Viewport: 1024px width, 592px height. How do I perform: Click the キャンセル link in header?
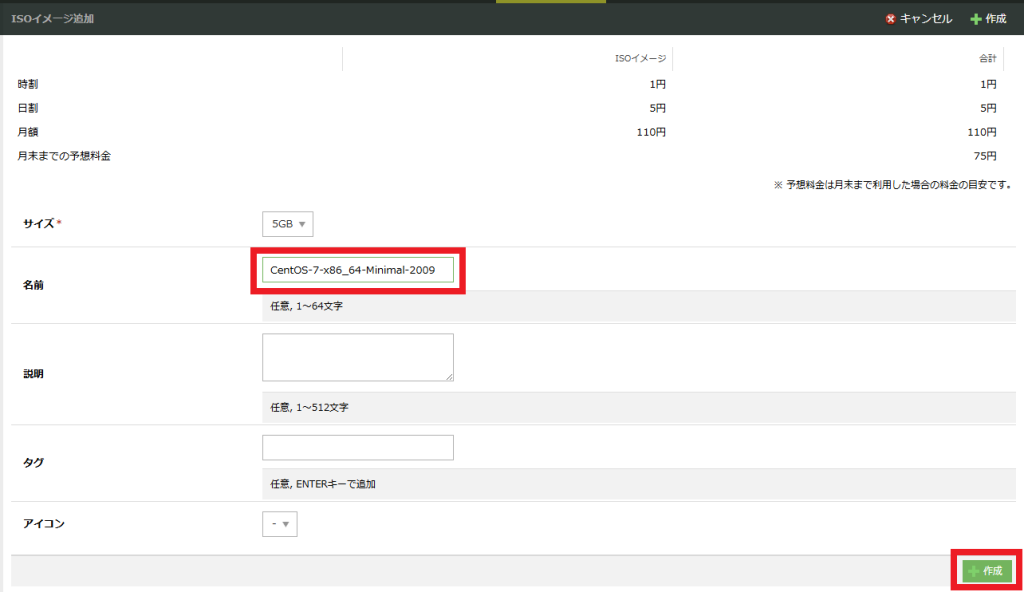pos(925,19)
